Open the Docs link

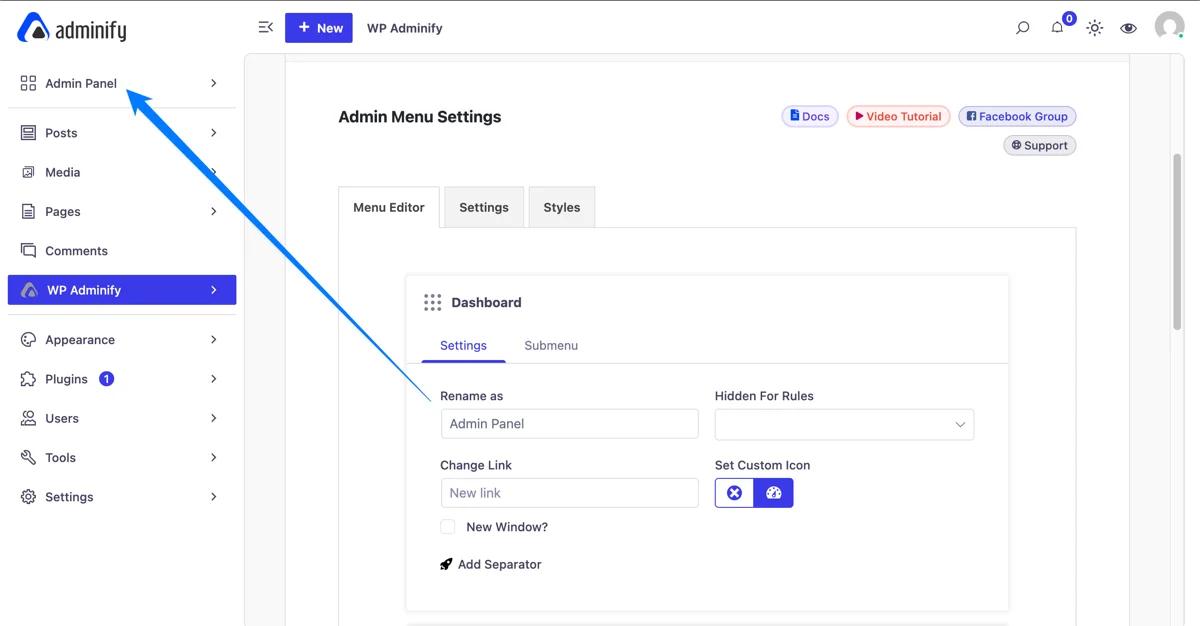click(810, 116)
